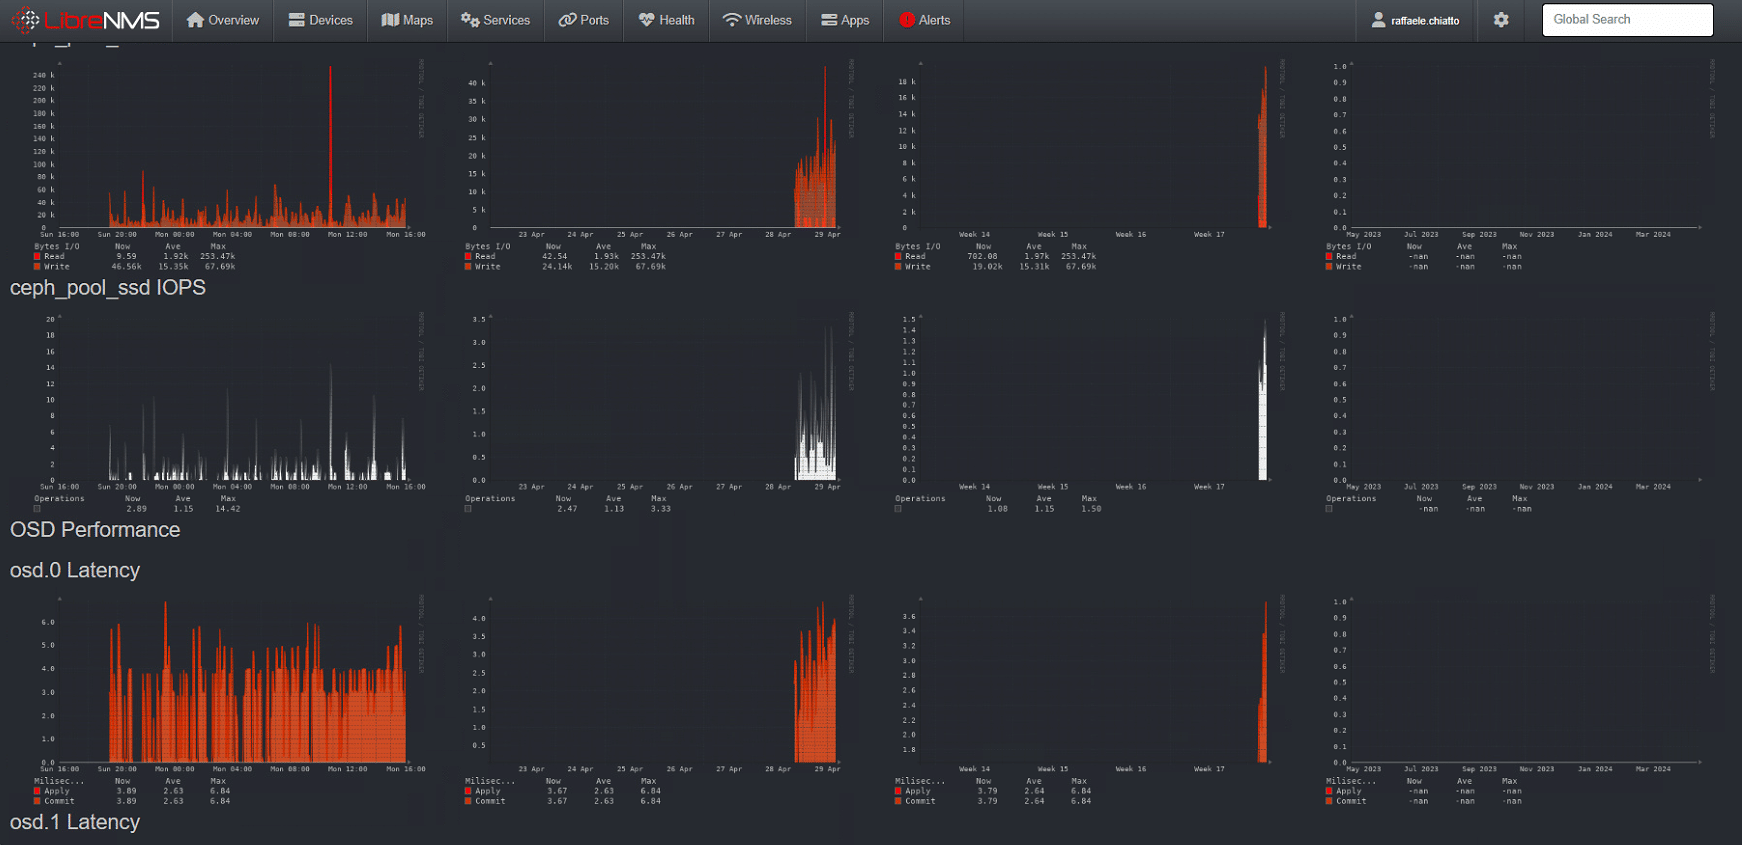
Task: Click the Apps tasks icon
Action: (x=829, y=20)
